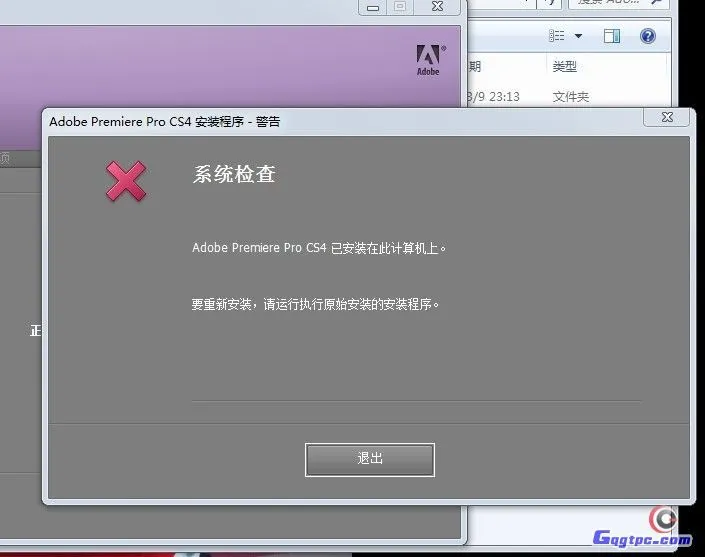Open Explorer help with the question mark icon
The width and height of the screenshot is (705, 557).
click(647, 36)
